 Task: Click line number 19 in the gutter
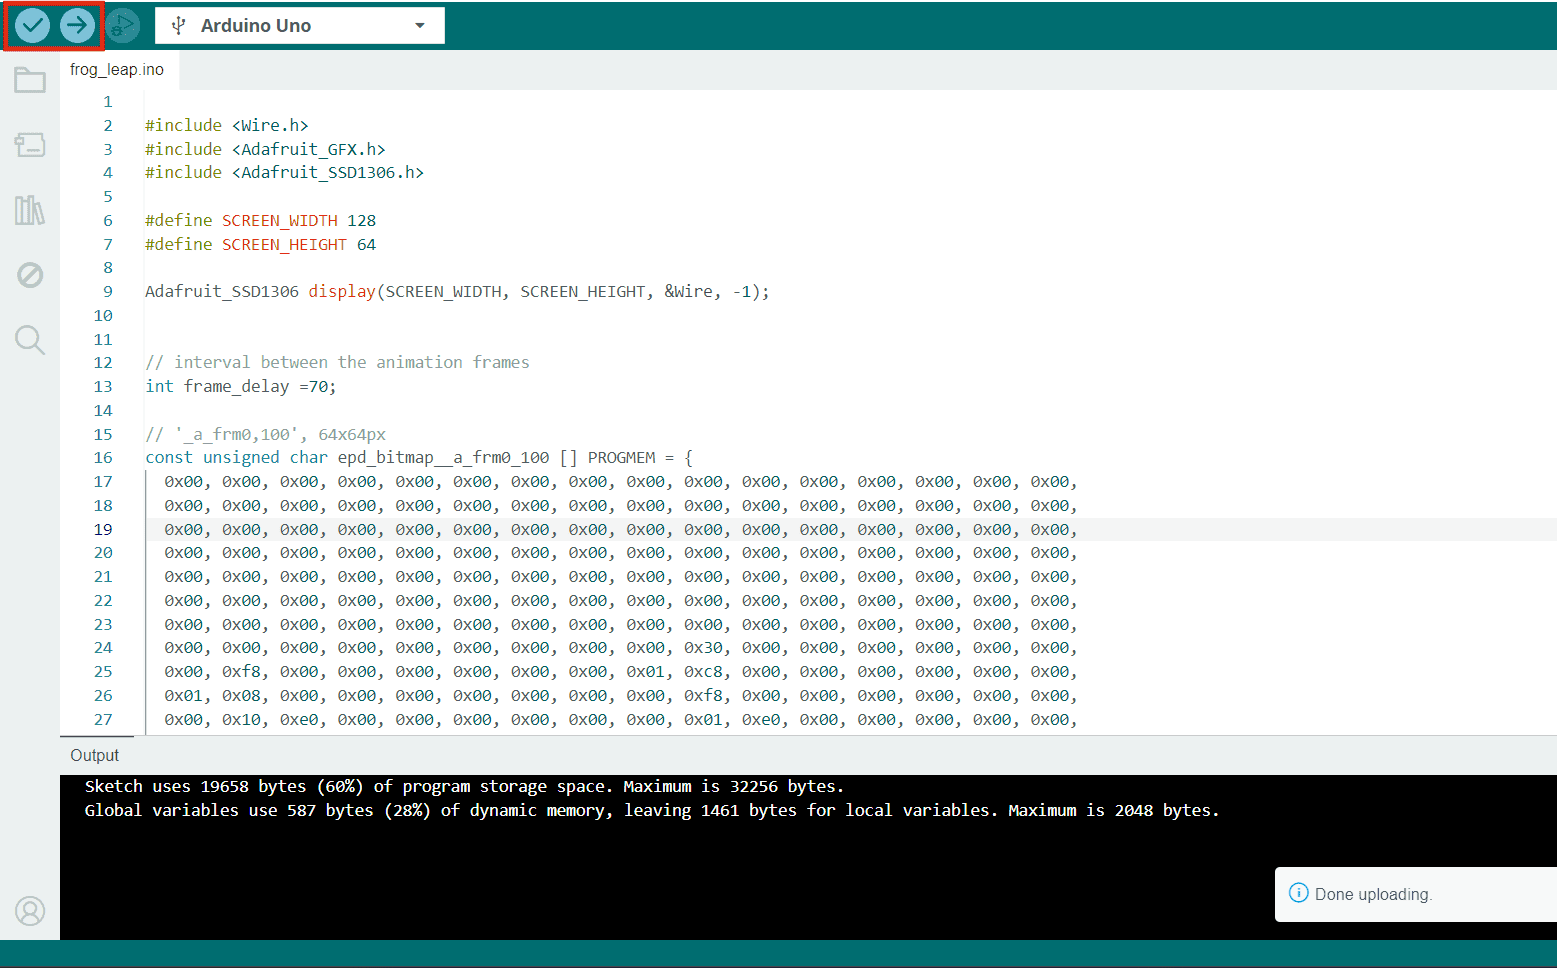coord(103,530)
